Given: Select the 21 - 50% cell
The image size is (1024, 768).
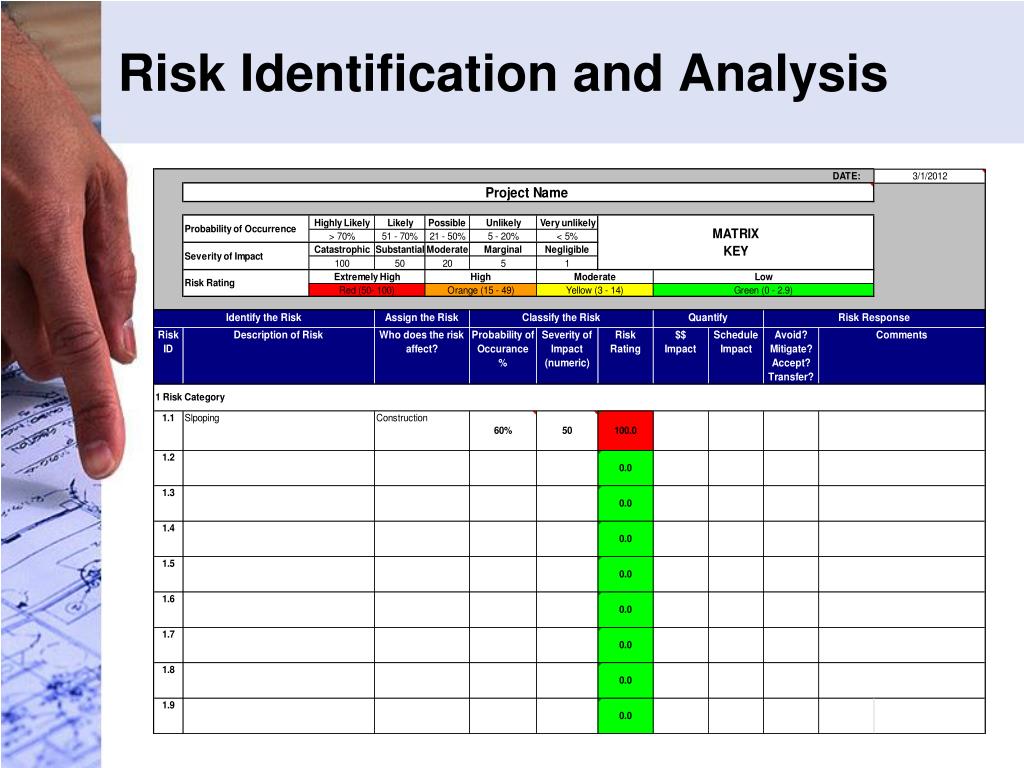Looking at the screenshot, I should [447, 236].
